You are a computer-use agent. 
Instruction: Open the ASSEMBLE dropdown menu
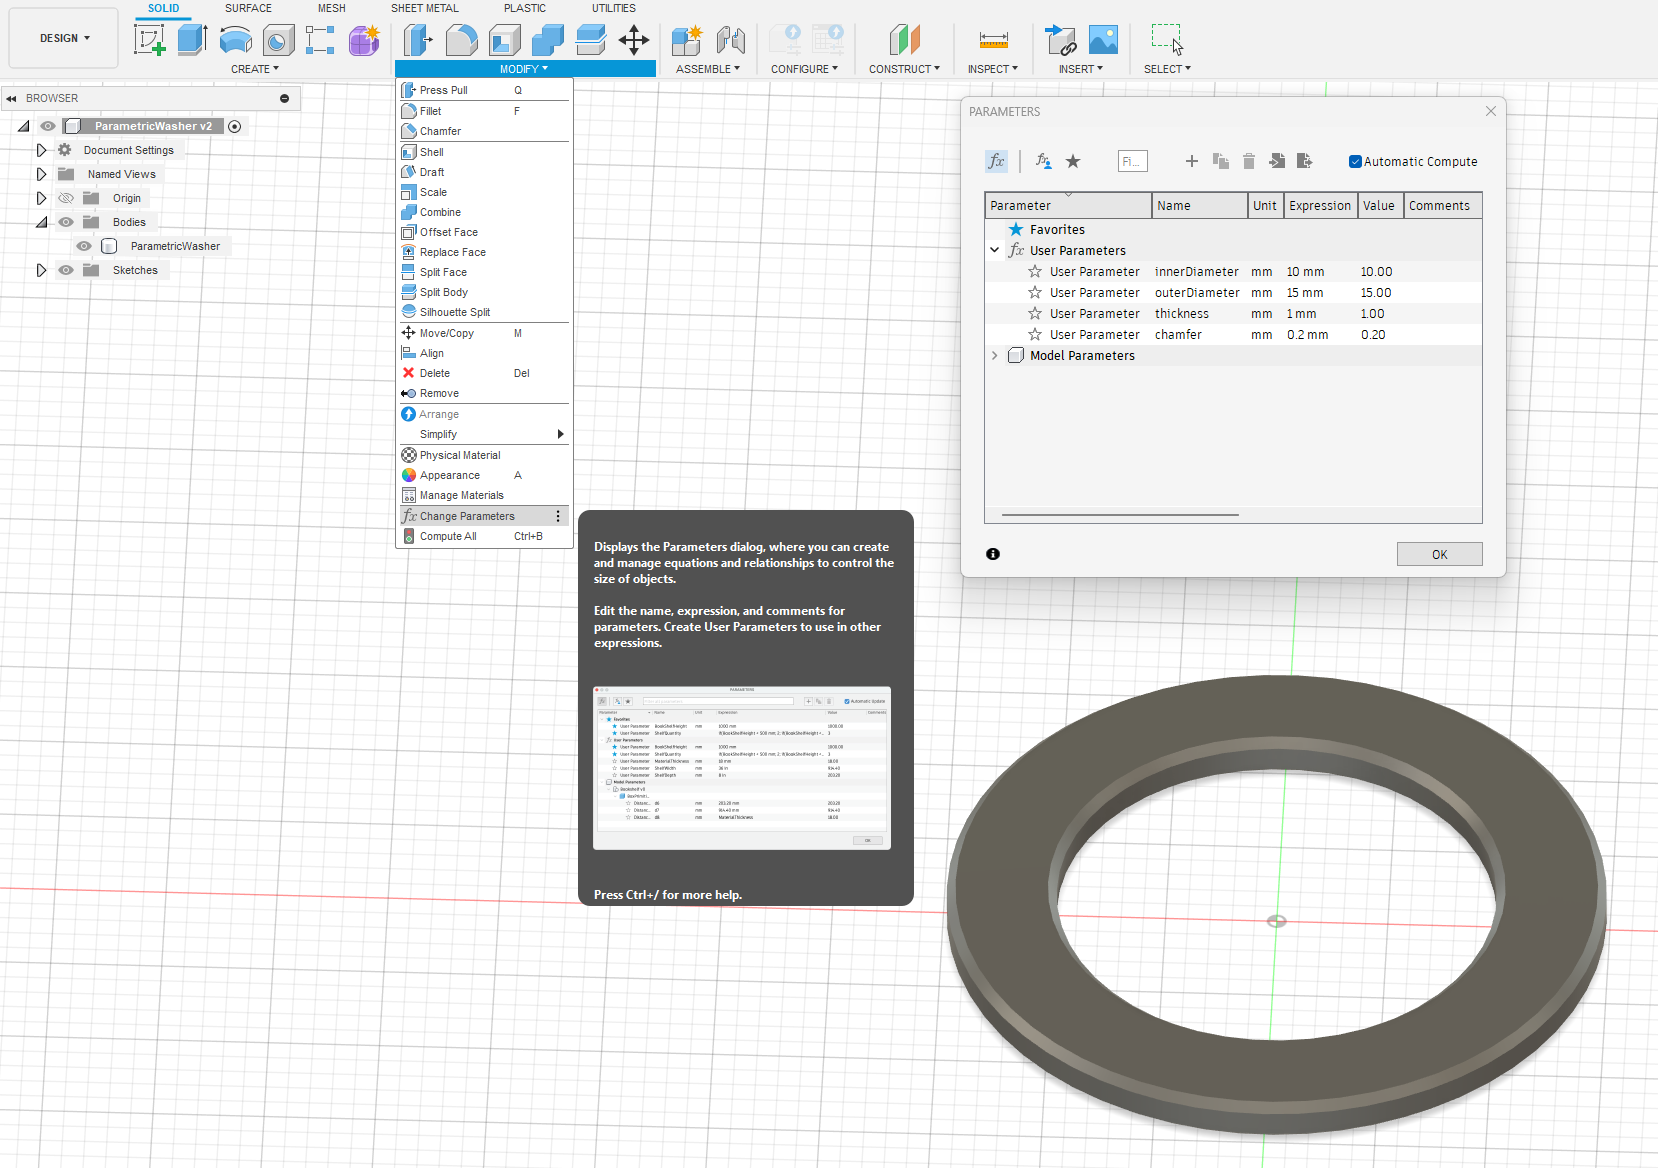click(x=708, y=69)
